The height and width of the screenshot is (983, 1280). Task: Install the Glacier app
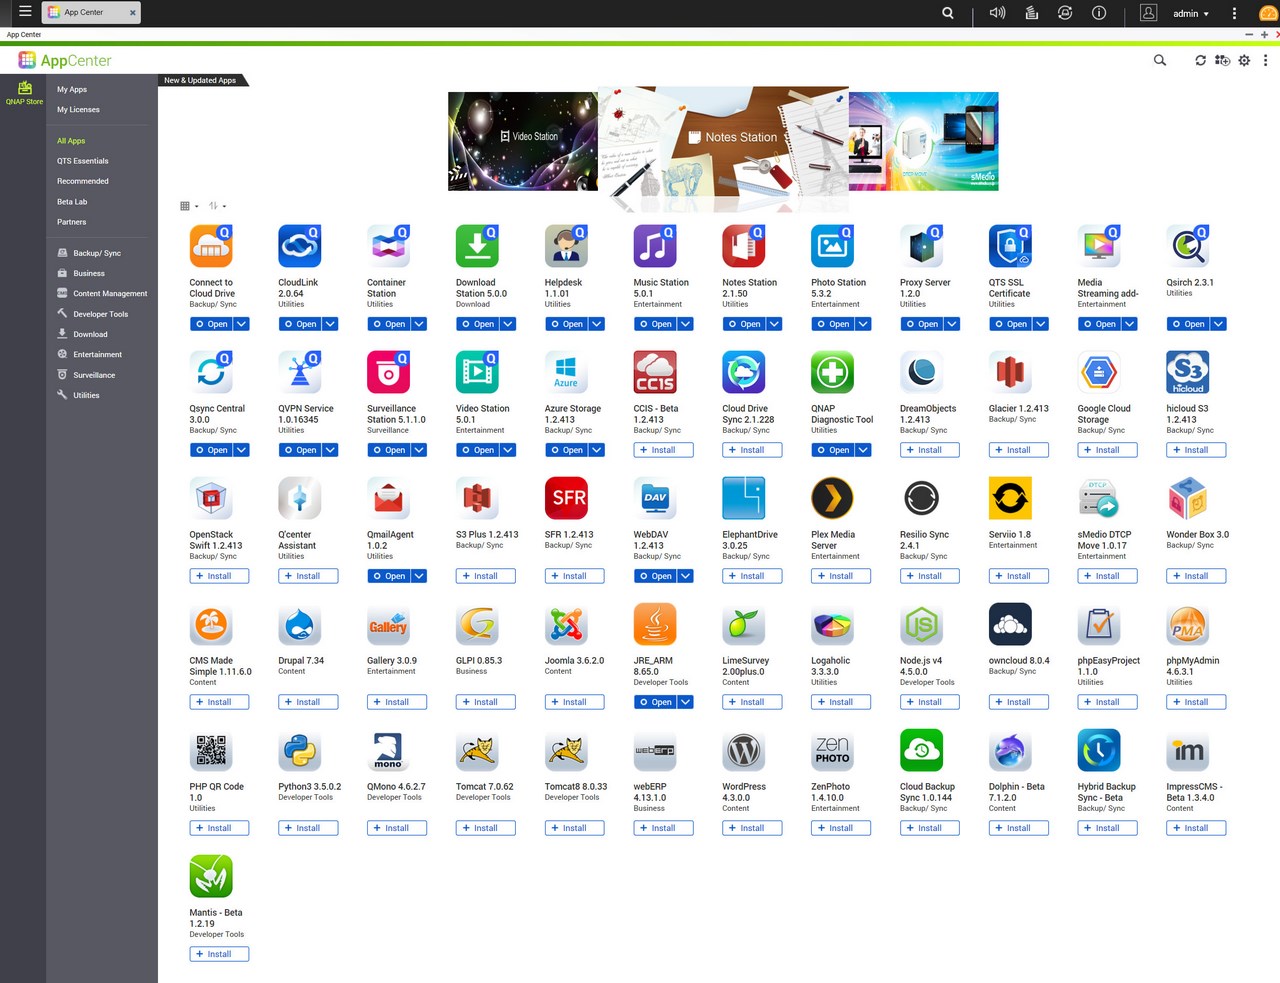pos(1018,450)
